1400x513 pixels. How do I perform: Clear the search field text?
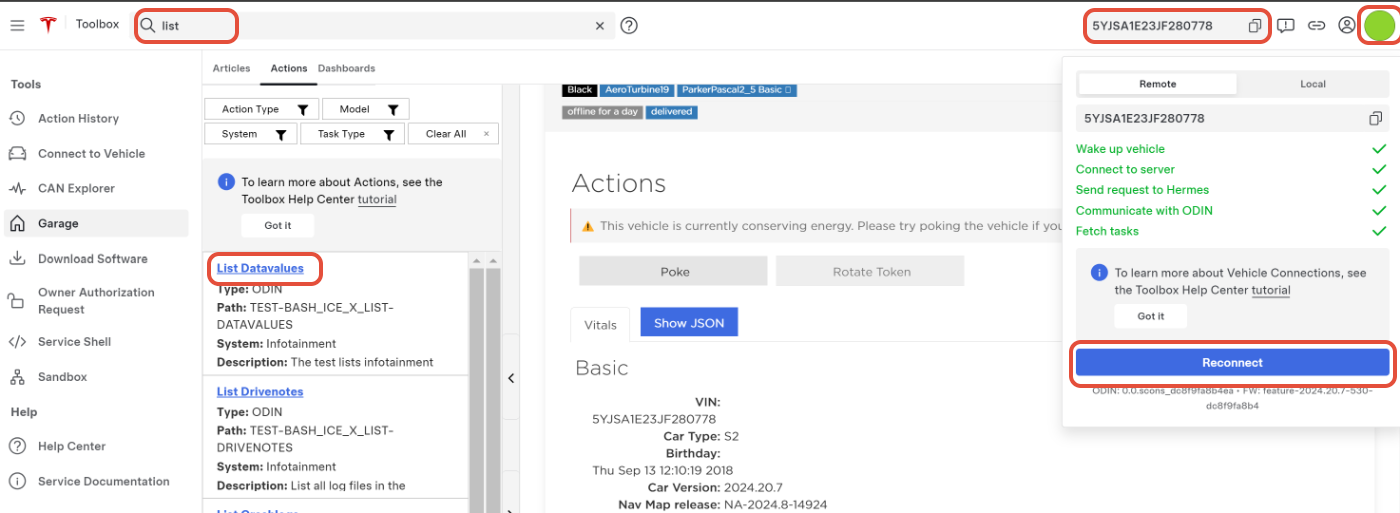[599, 26]
